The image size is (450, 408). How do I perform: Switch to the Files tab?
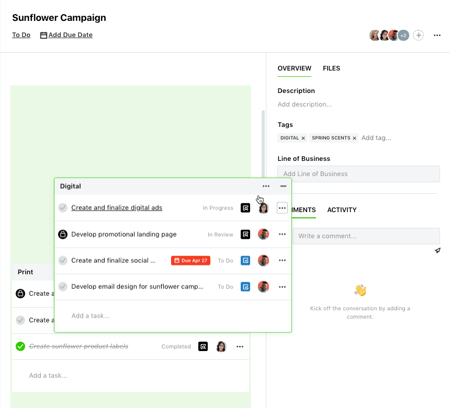coord(331,68)
